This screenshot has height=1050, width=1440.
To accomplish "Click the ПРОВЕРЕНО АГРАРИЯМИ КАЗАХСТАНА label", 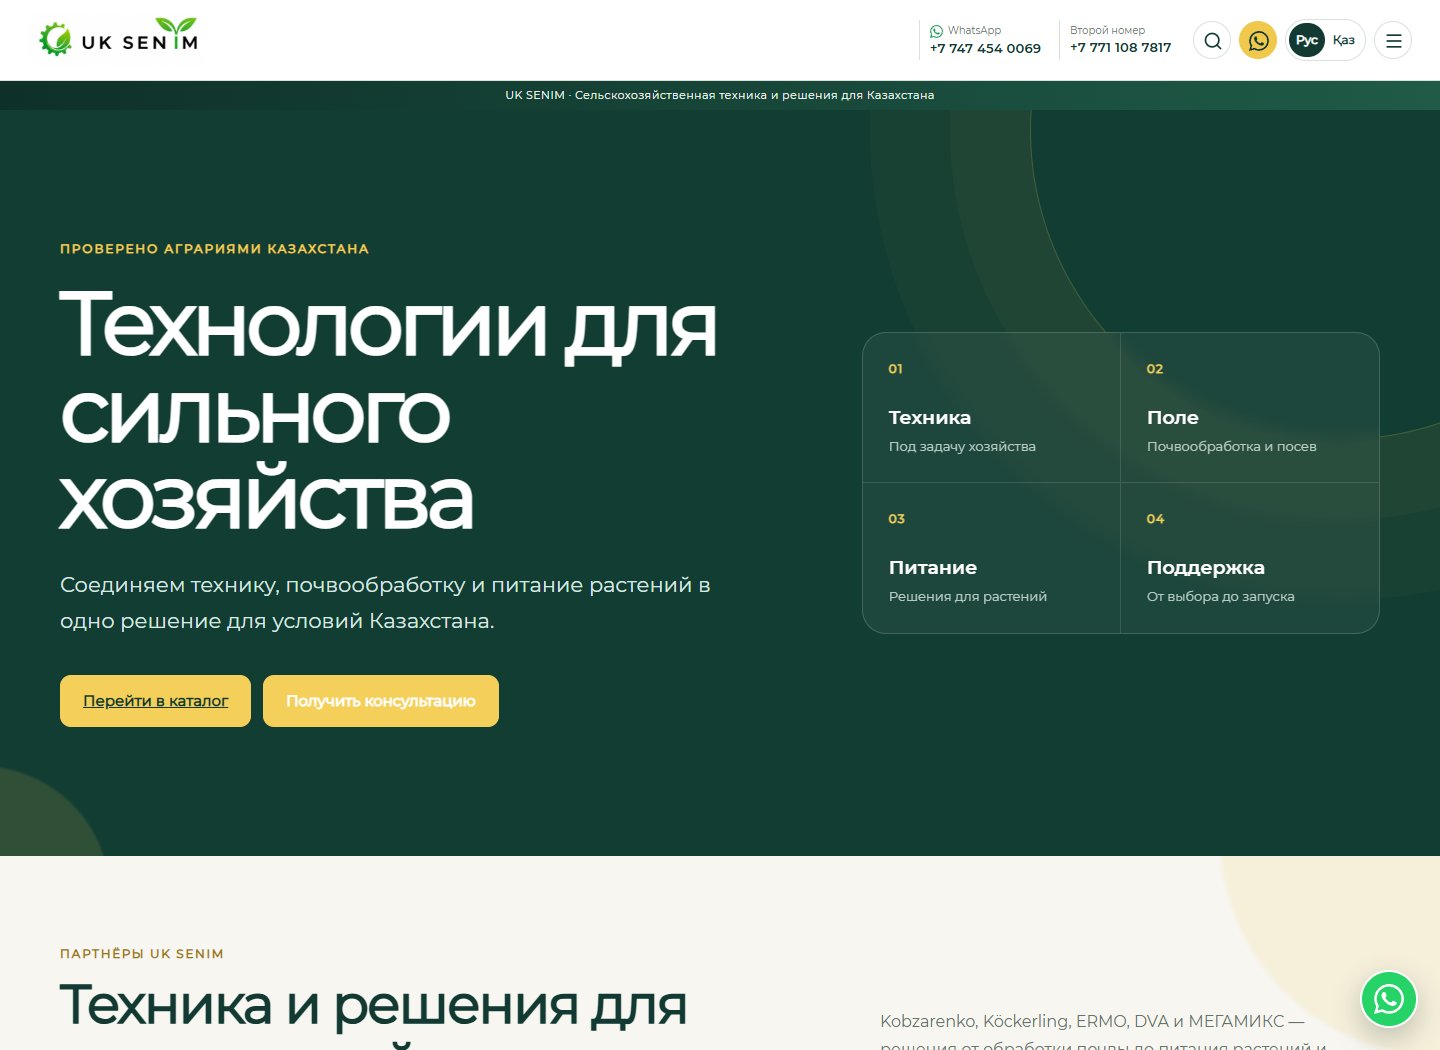I will tap(214, 249).
